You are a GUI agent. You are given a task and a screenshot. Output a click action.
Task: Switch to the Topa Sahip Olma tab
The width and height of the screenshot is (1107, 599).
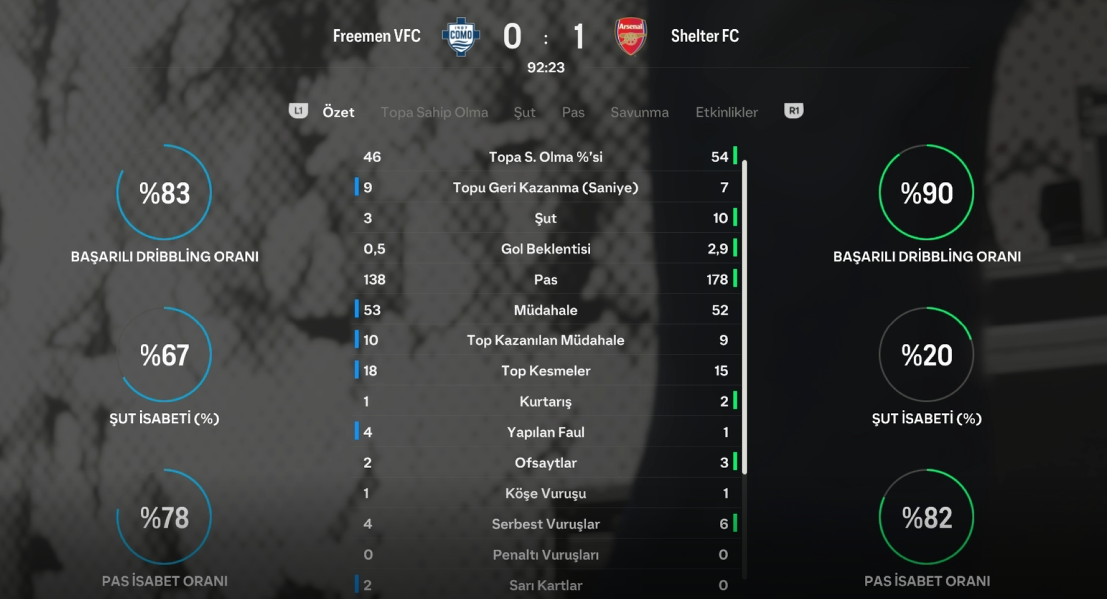click(x=434, y=112)
